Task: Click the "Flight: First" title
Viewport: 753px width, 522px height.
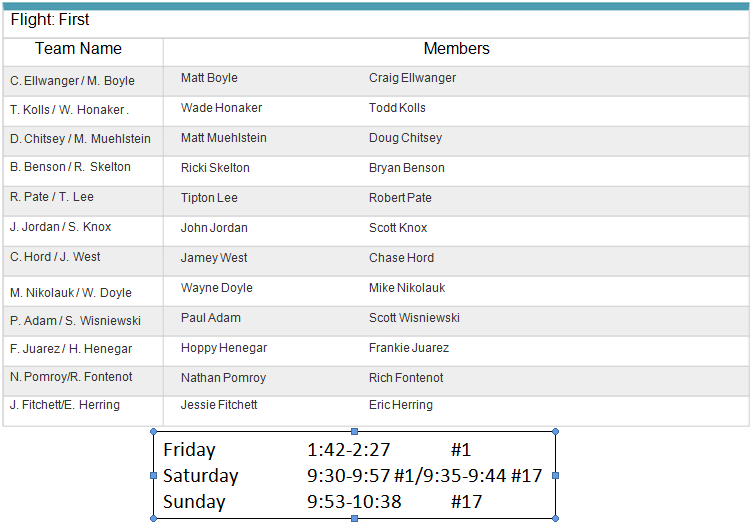Action: coord(50,20)
